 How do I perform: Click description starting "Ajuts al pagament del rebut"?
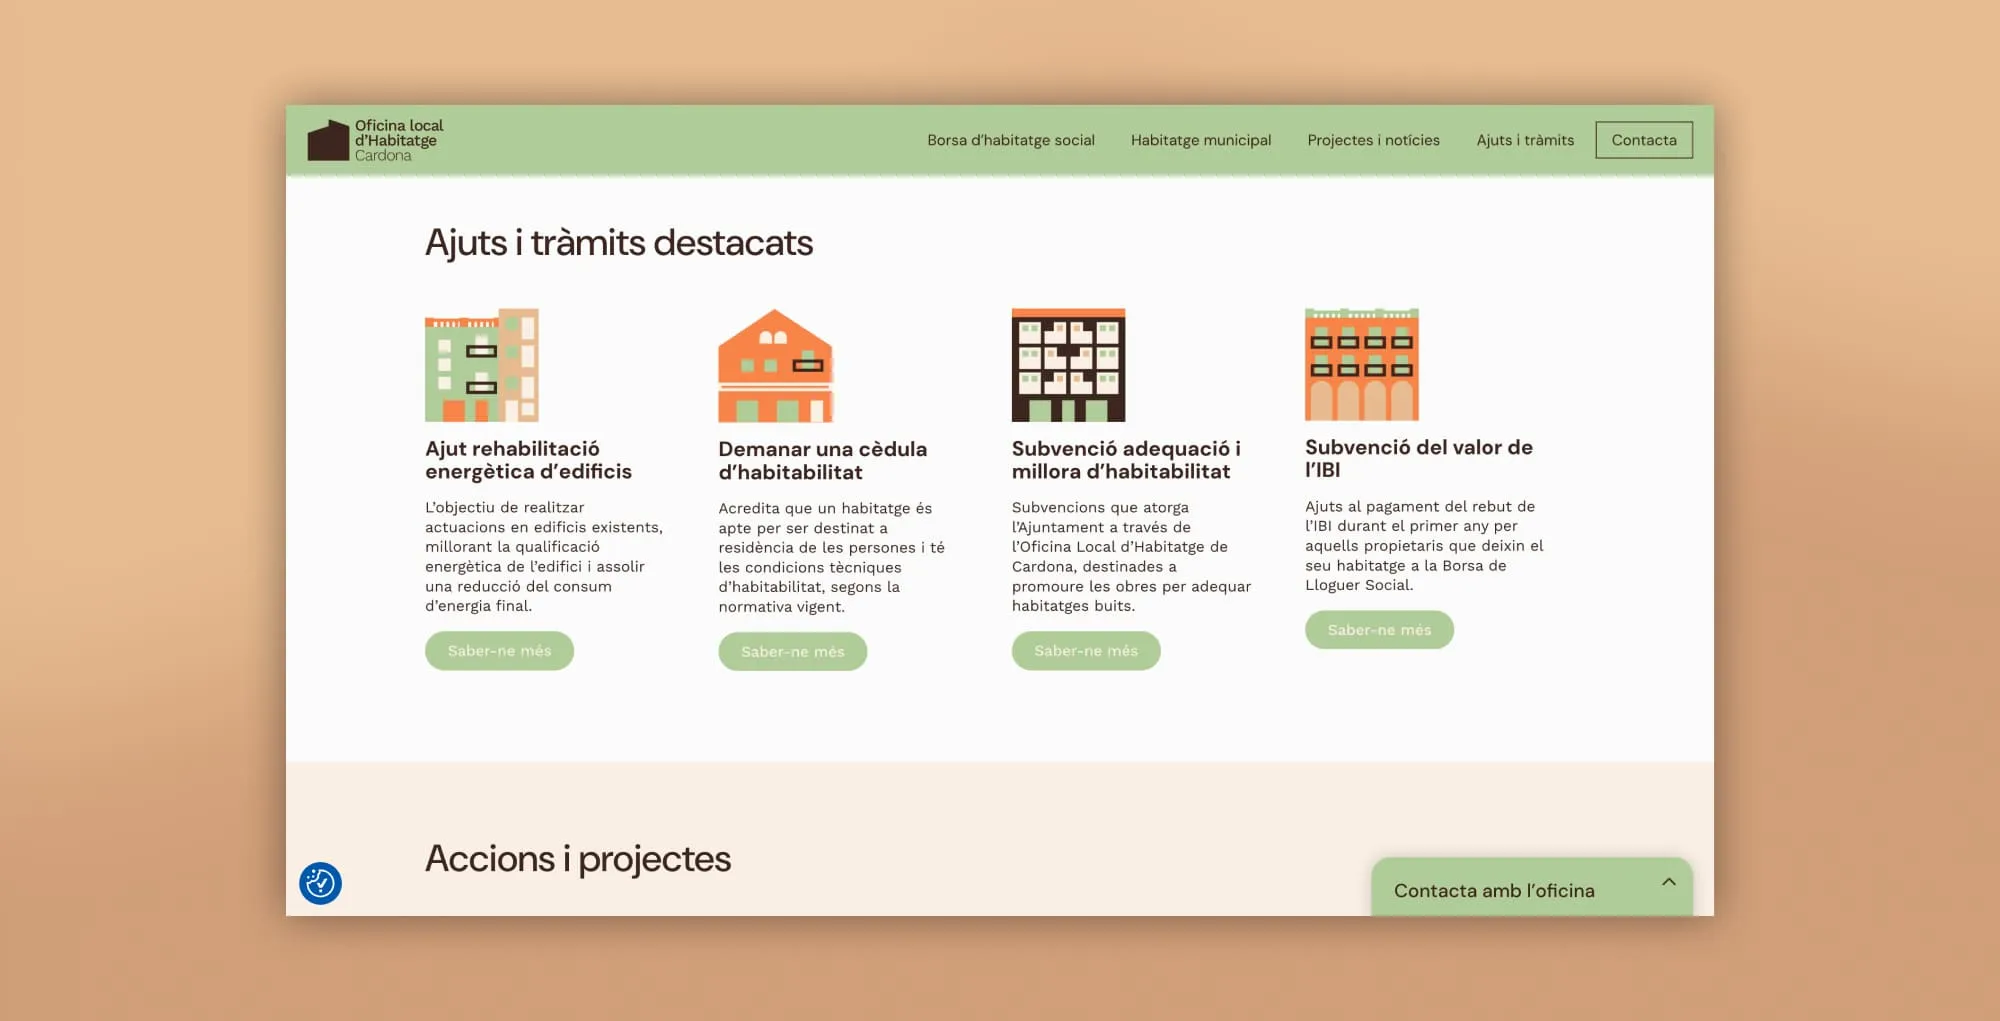coord(1424,546)
